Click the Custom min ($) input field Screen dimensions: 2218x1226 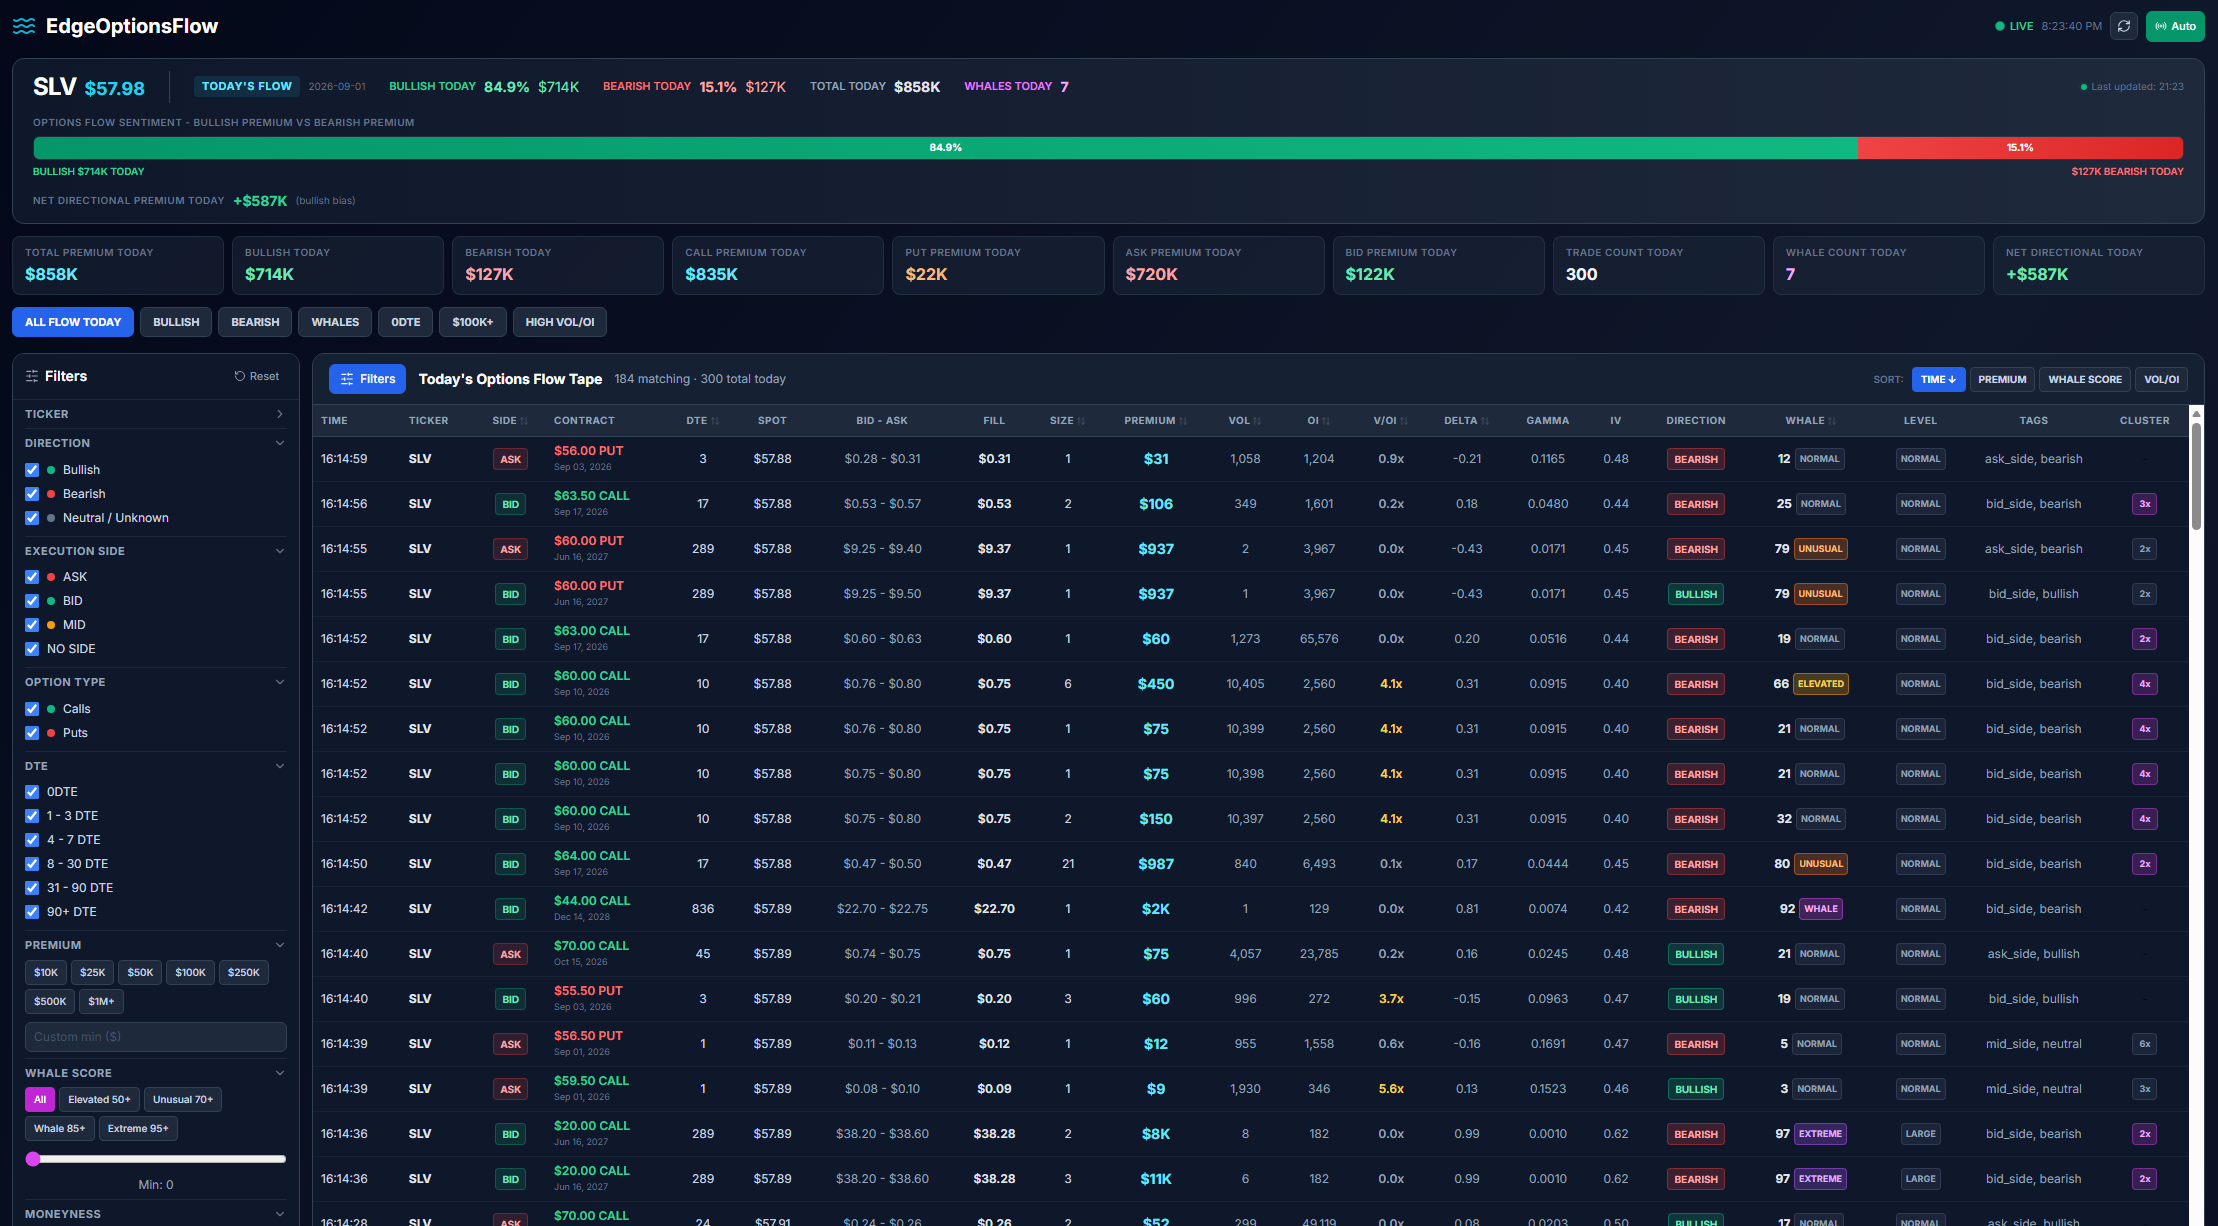click(156, 1037)
